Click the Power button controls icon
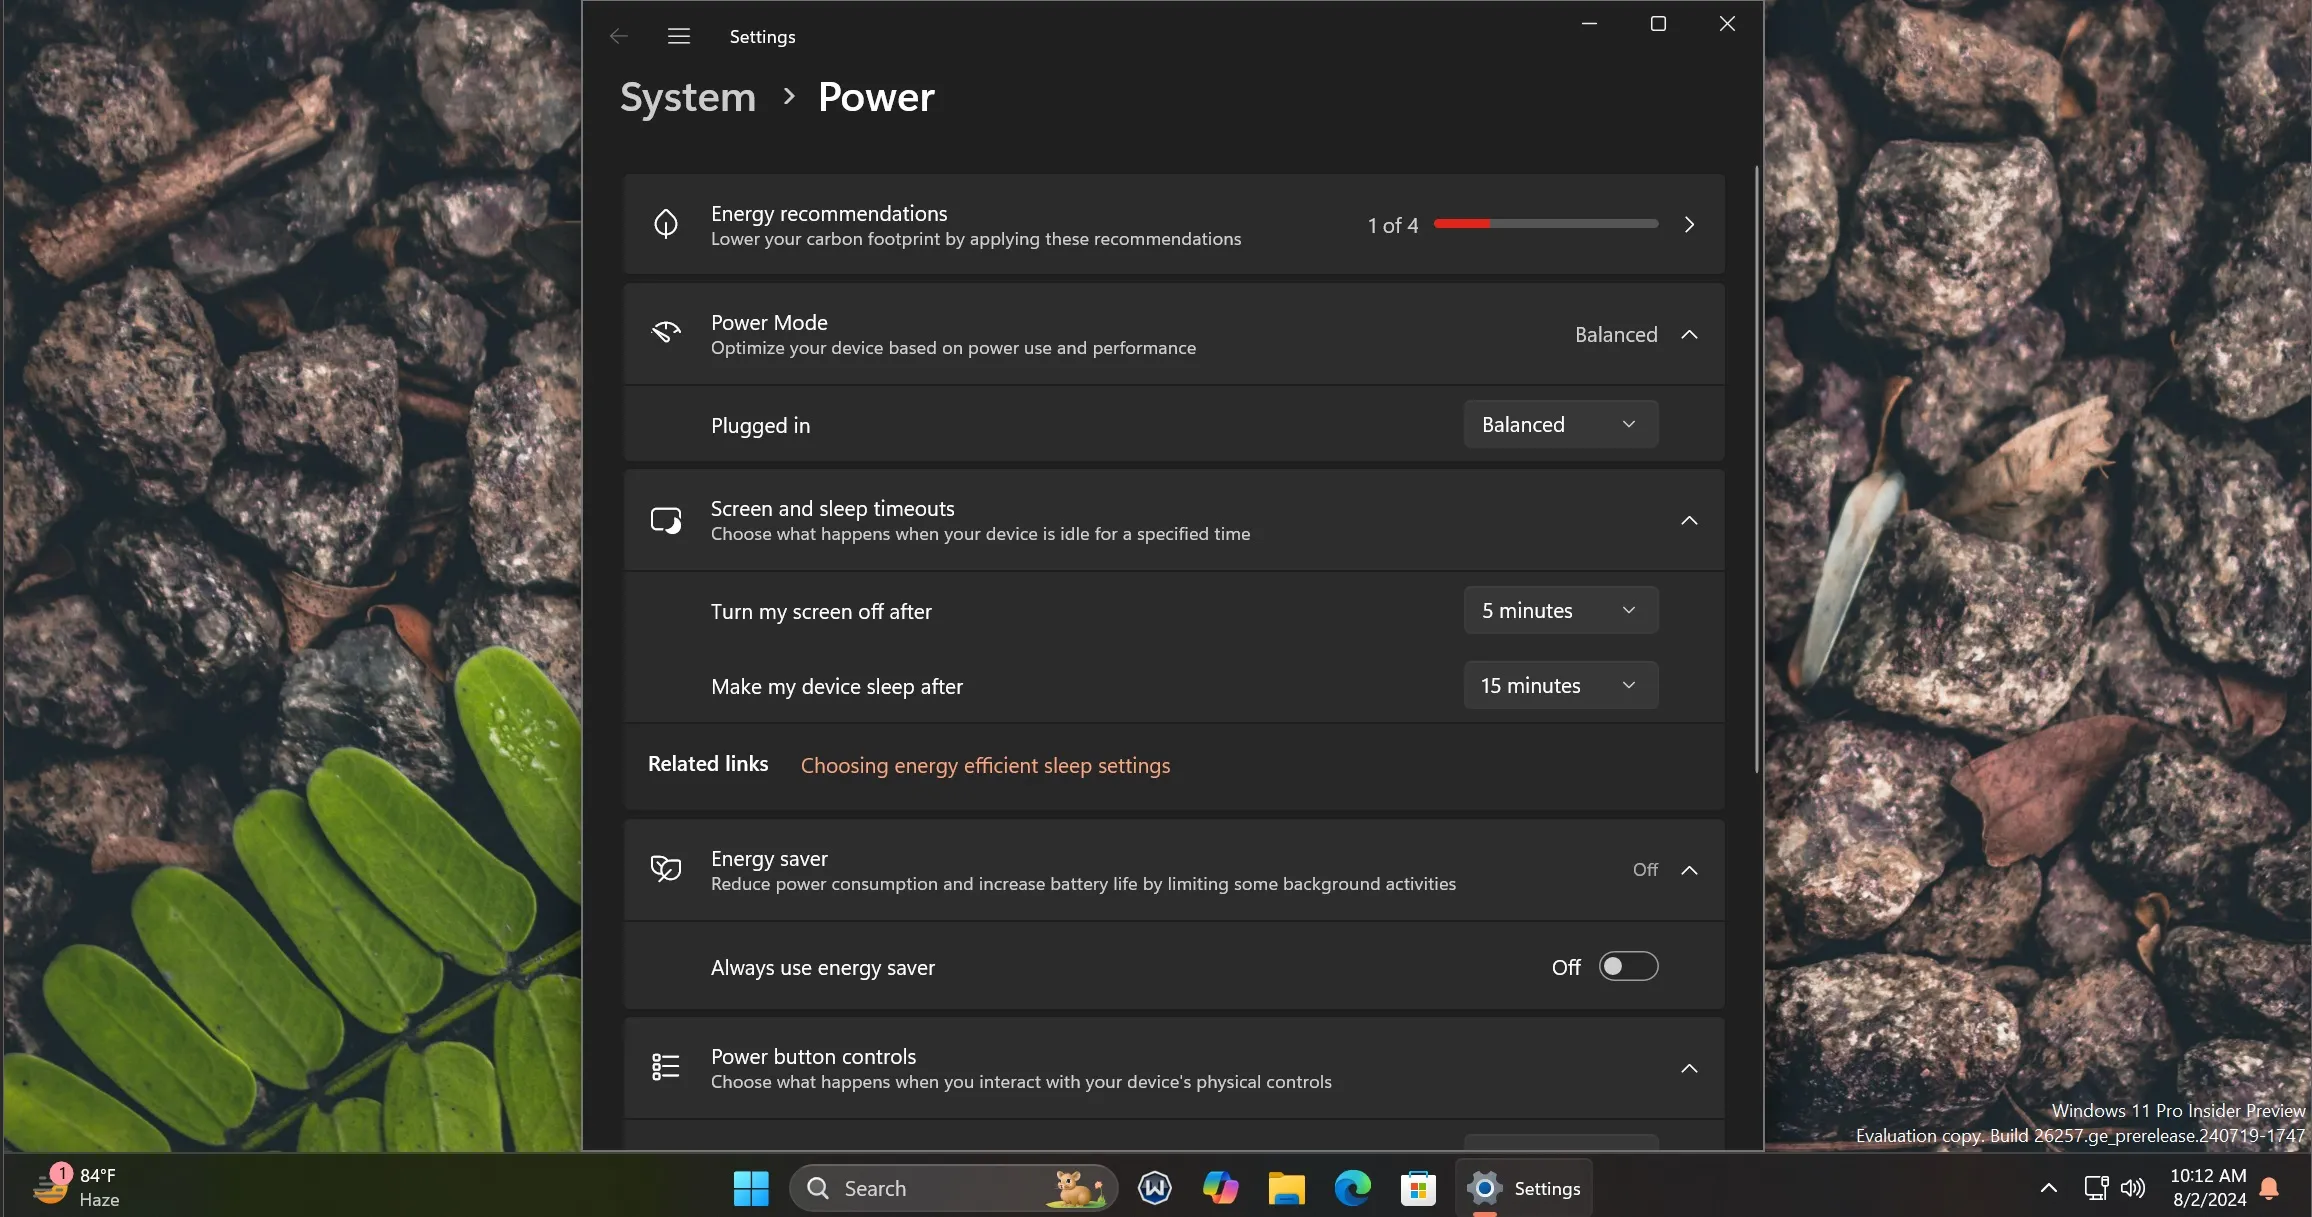2312x1217 pixels. point(664,1067)
